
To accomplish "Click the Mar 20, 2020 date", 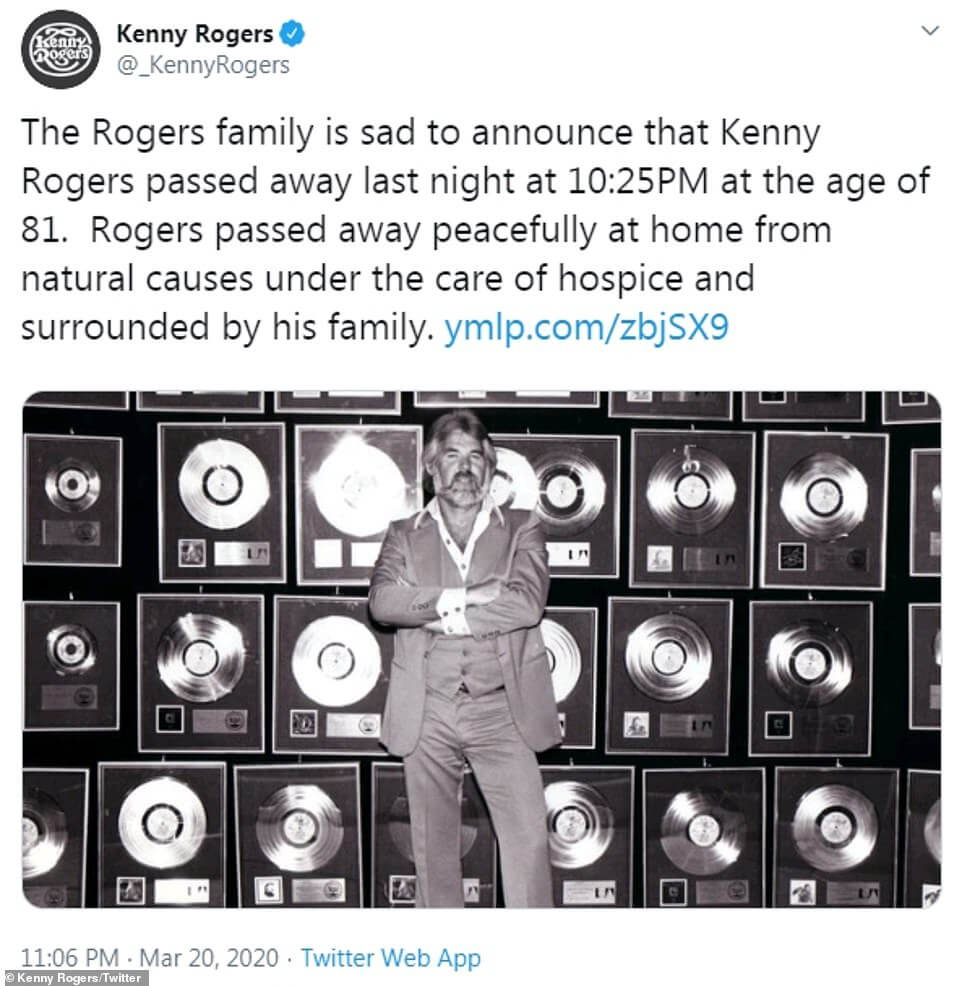I will 209,958.
